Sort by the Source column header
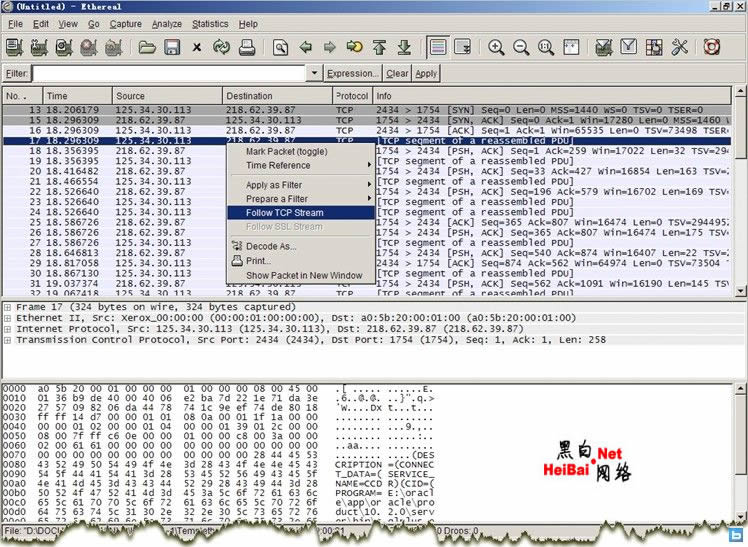The height and width of the screenshot is (547, 748). point(167,96)
